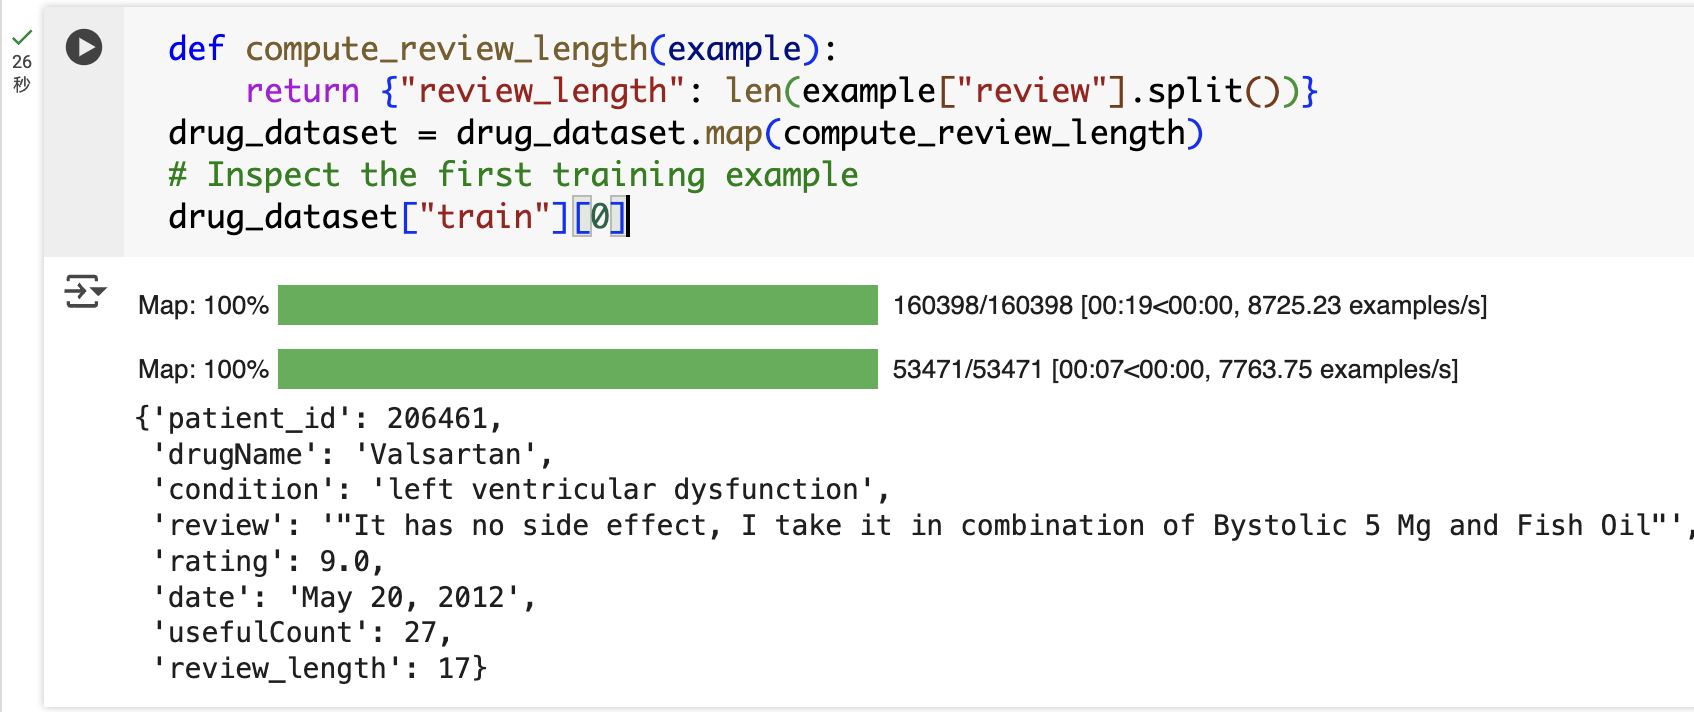
Task: Toggle cell output visibility icon
Action: tap(85, 291)
